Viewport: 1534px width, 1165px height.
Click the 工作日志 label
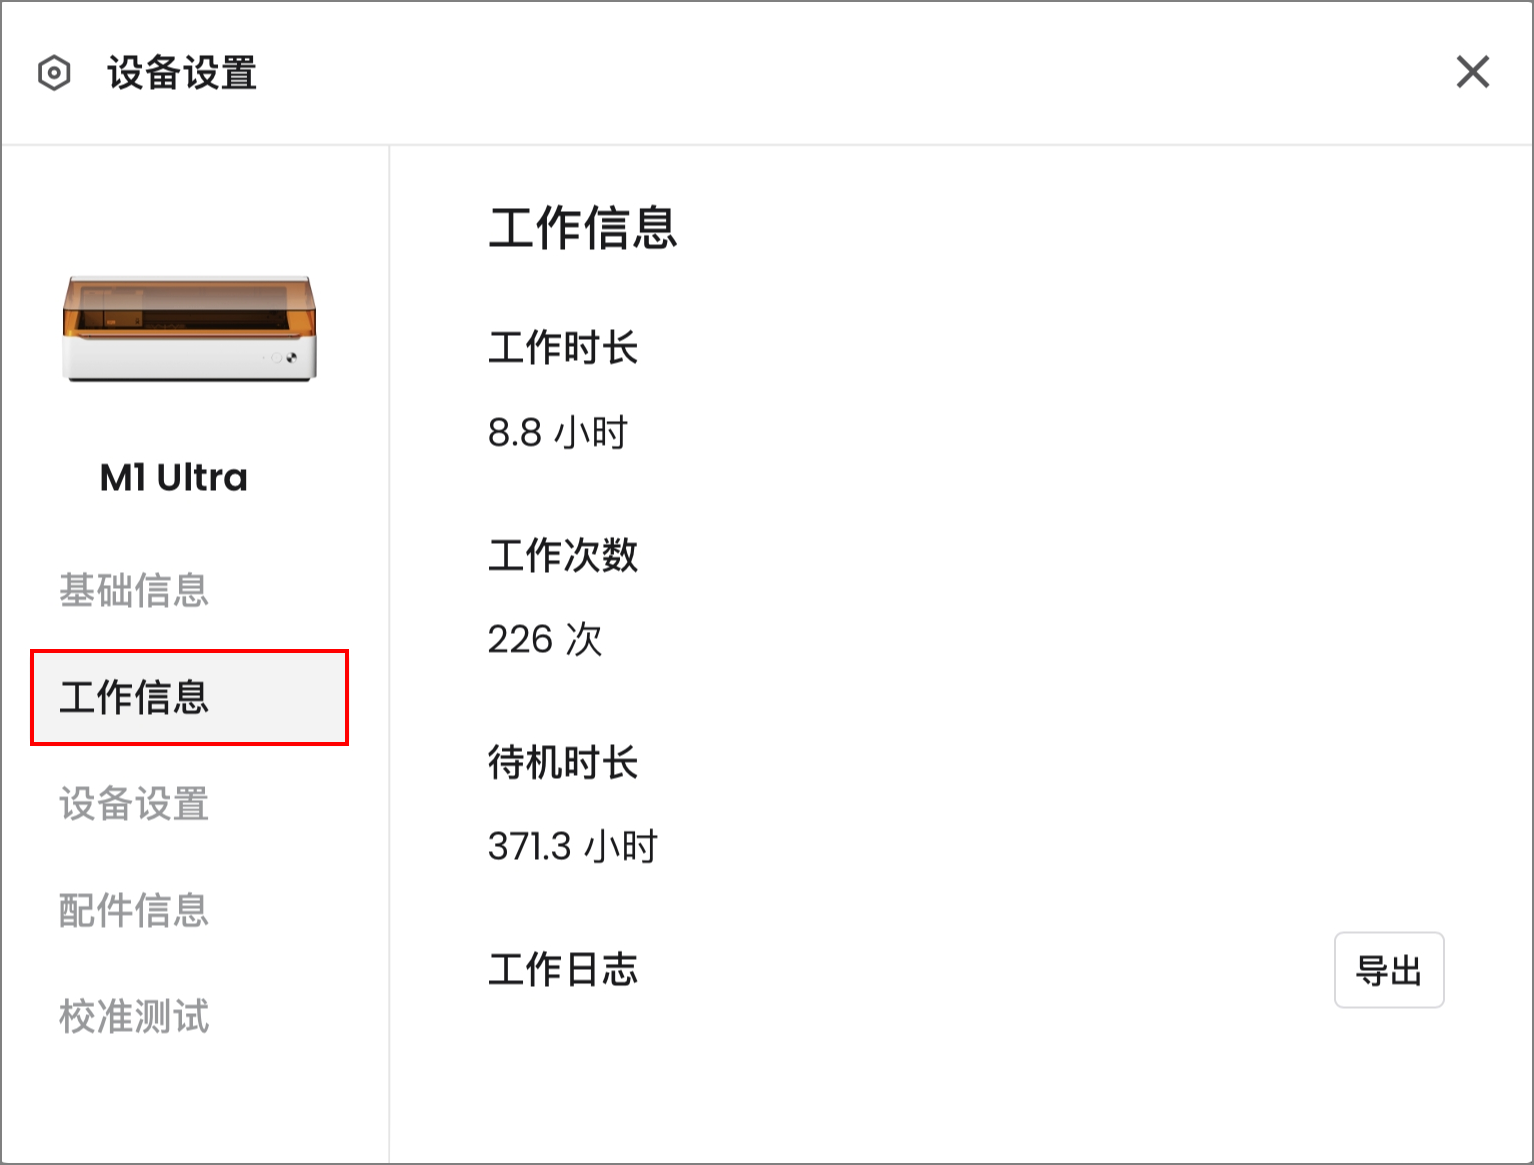(x=563, y=969)
